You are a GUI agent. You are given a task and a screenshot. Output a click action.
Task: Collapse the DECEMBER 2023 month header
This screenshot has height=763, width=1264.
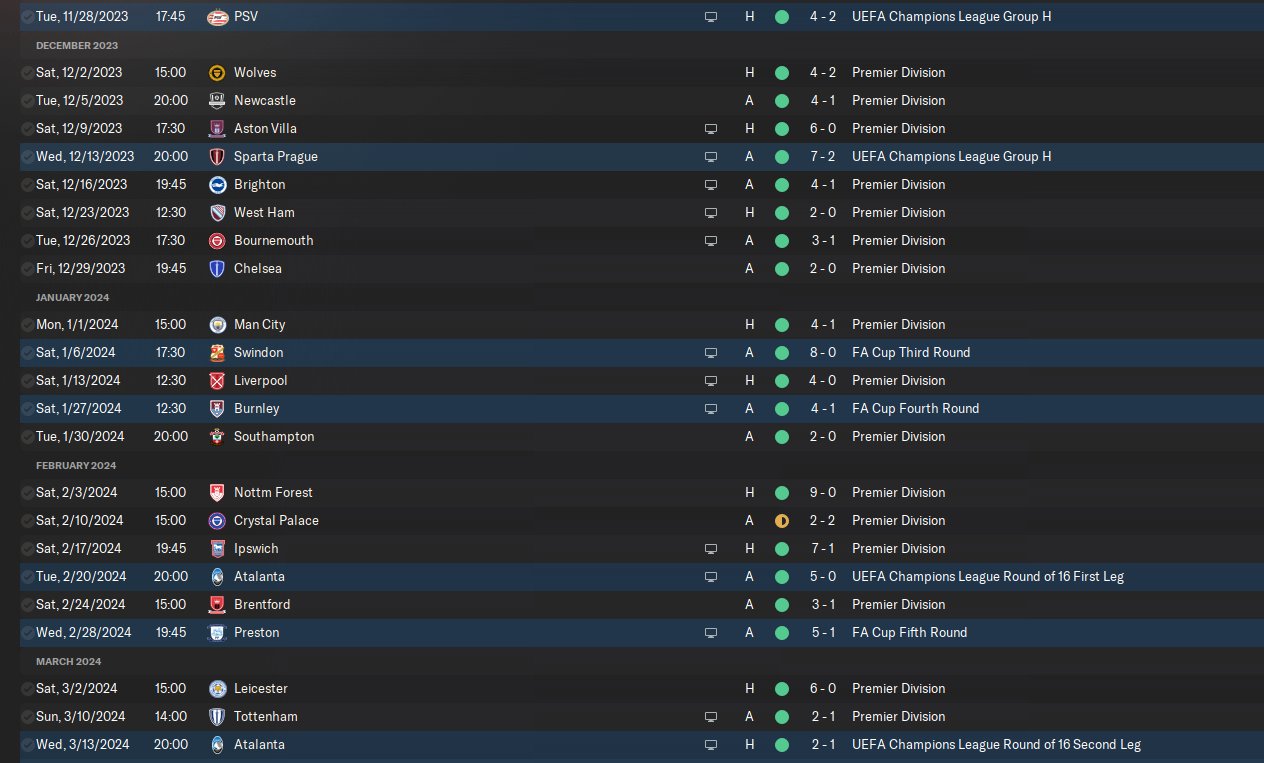coord(76,45)
